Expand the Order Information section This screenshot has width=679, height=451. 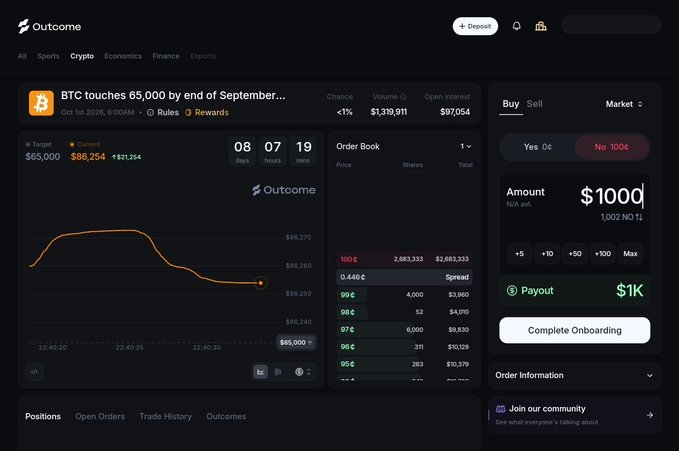pos(574,375)
